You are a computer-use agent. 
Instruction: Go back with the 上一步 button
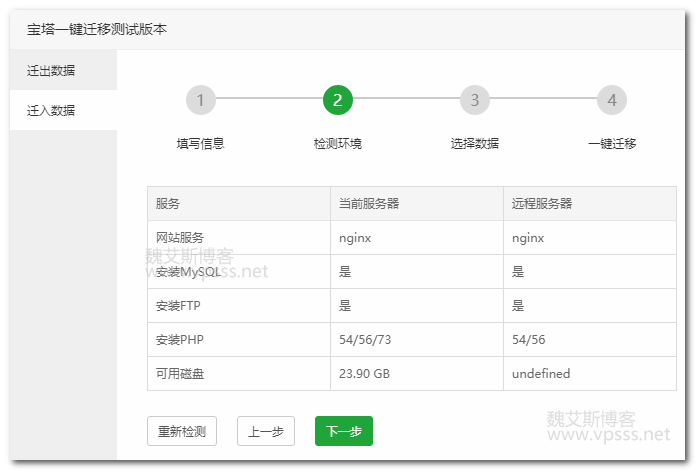click(266, 432)
